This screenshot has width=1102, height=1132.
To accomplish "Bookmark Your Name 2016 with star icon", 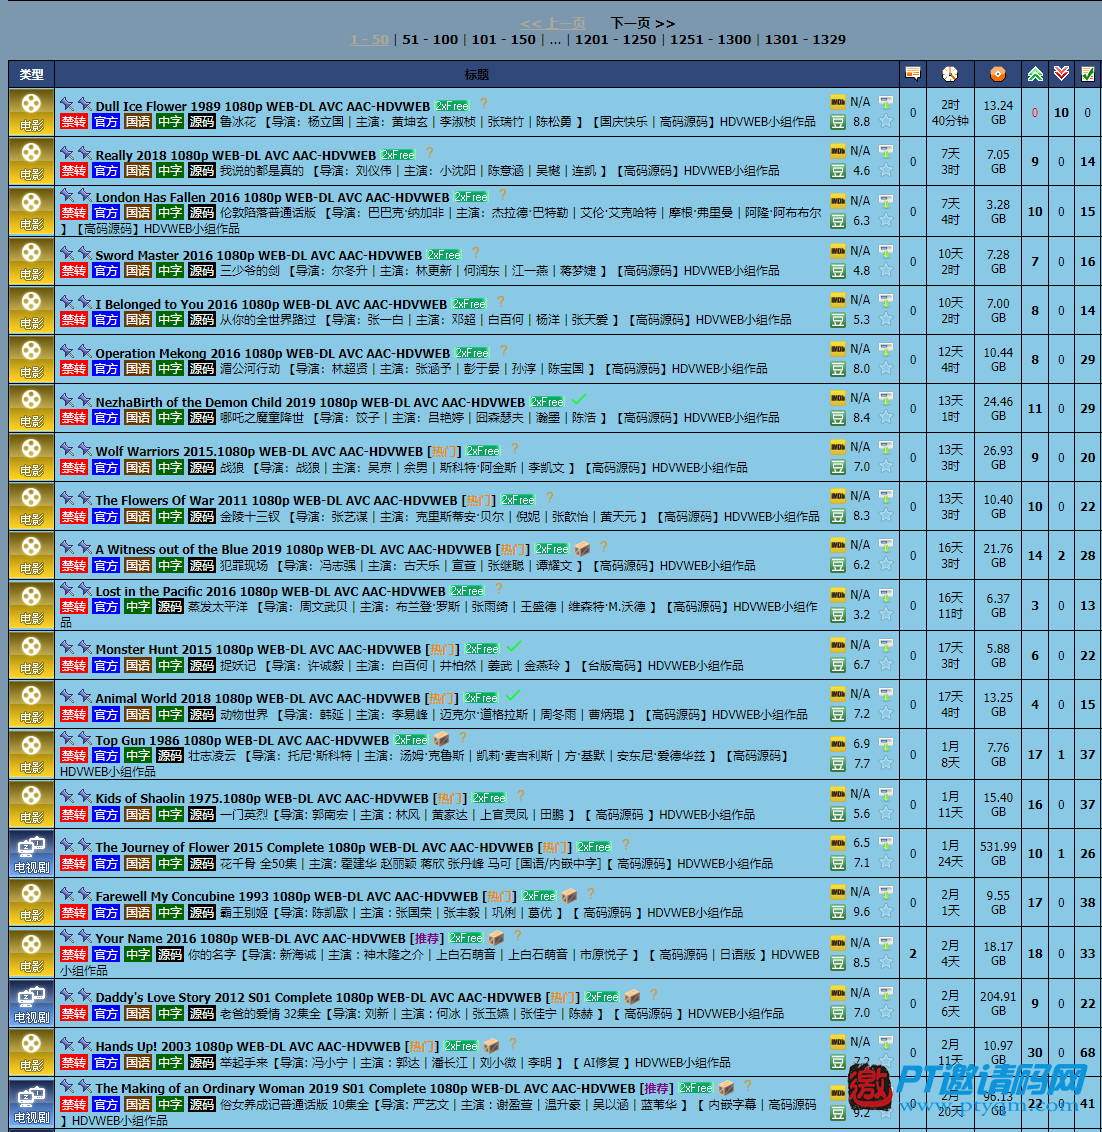I will [886, 963].
